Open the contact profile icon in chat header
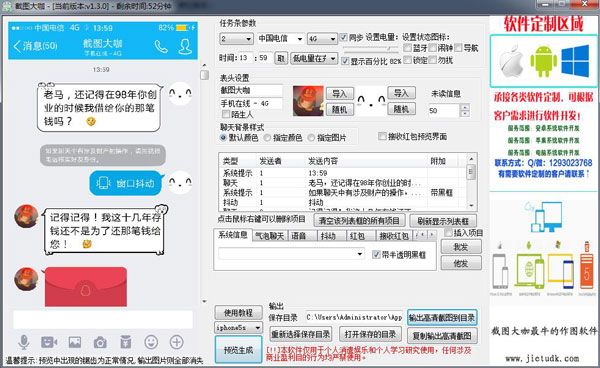This screenshot has width=600, height=368. tap(185, 47)
